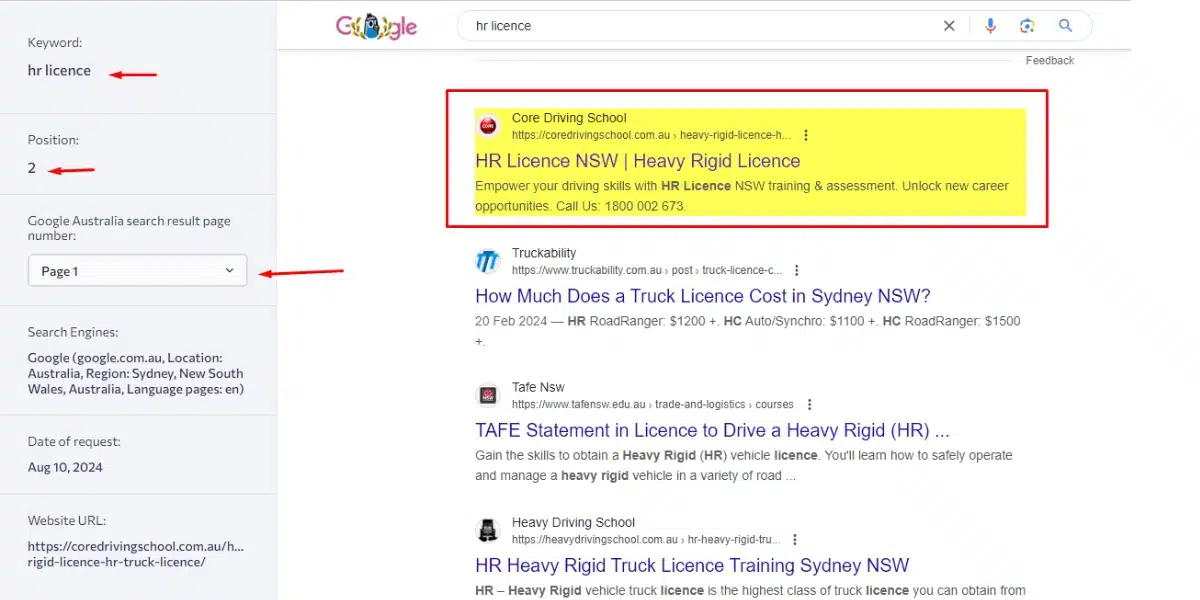Click the position value '2'

(32, 167)
